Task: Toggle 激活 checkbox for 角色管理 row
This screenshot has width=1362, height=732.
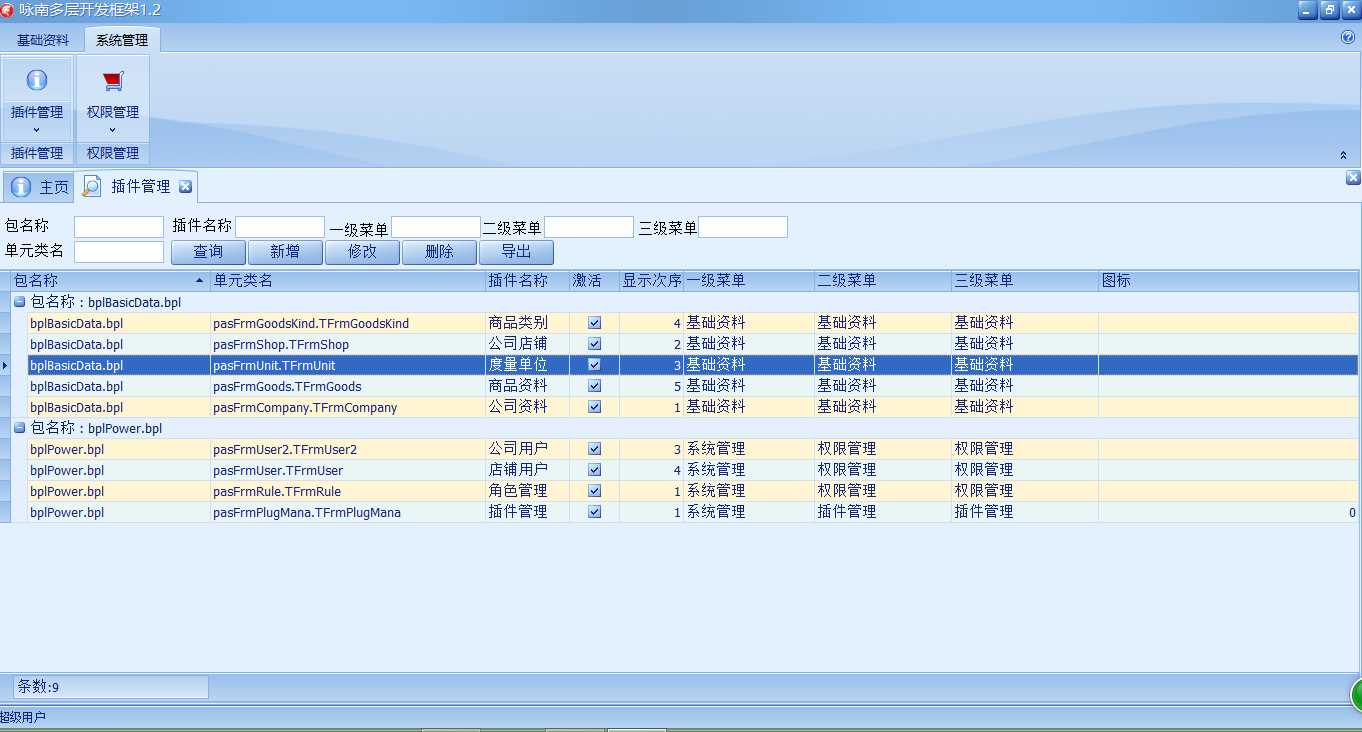Action: 594,491
